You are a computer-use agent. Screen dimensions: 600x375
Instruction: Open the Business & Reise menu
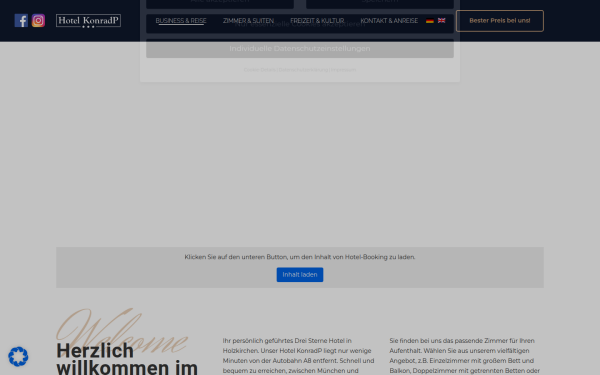pyautogui.click(x=181, y=21)
